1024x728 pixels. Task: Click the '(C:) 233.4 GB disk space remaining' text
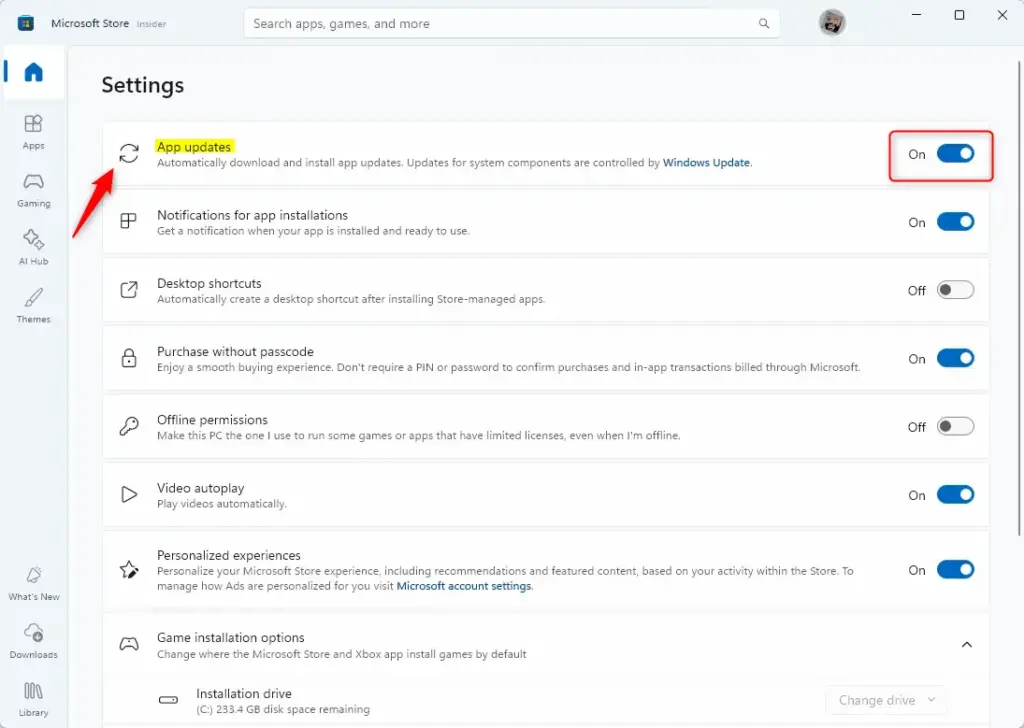[x=283, y=709]
